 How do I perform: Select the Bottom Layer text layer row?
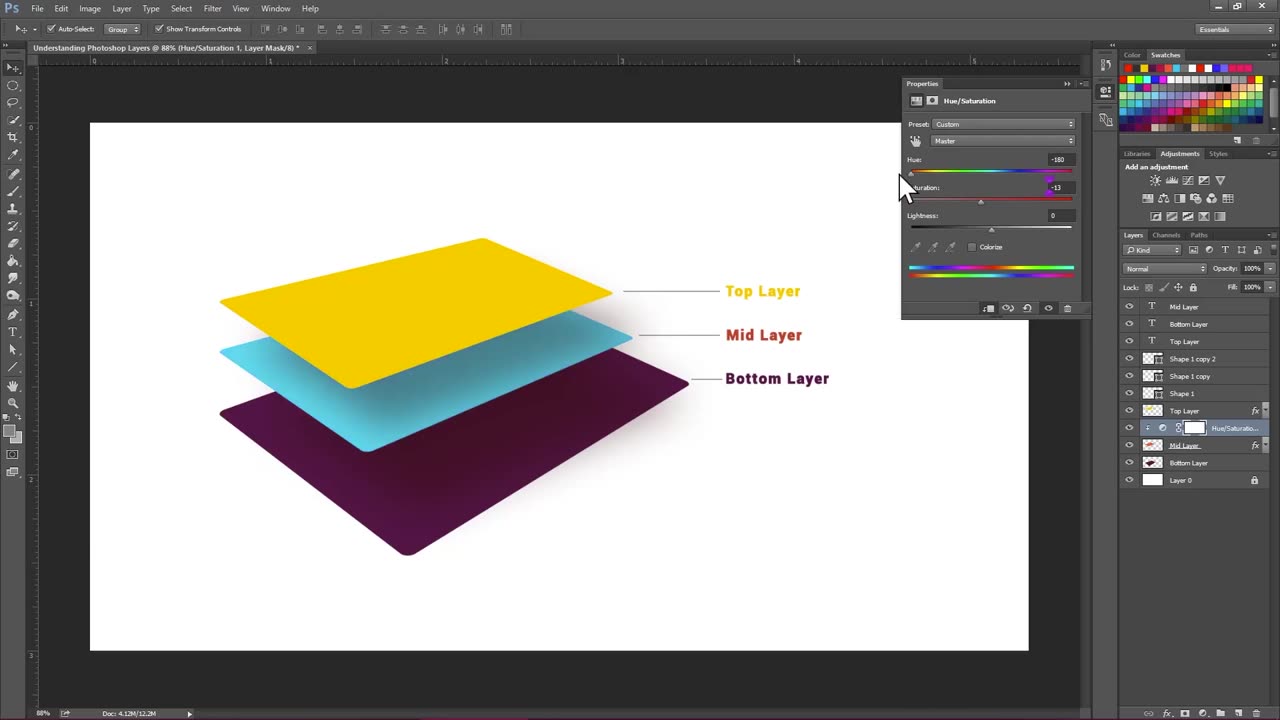coord(1197,324)
